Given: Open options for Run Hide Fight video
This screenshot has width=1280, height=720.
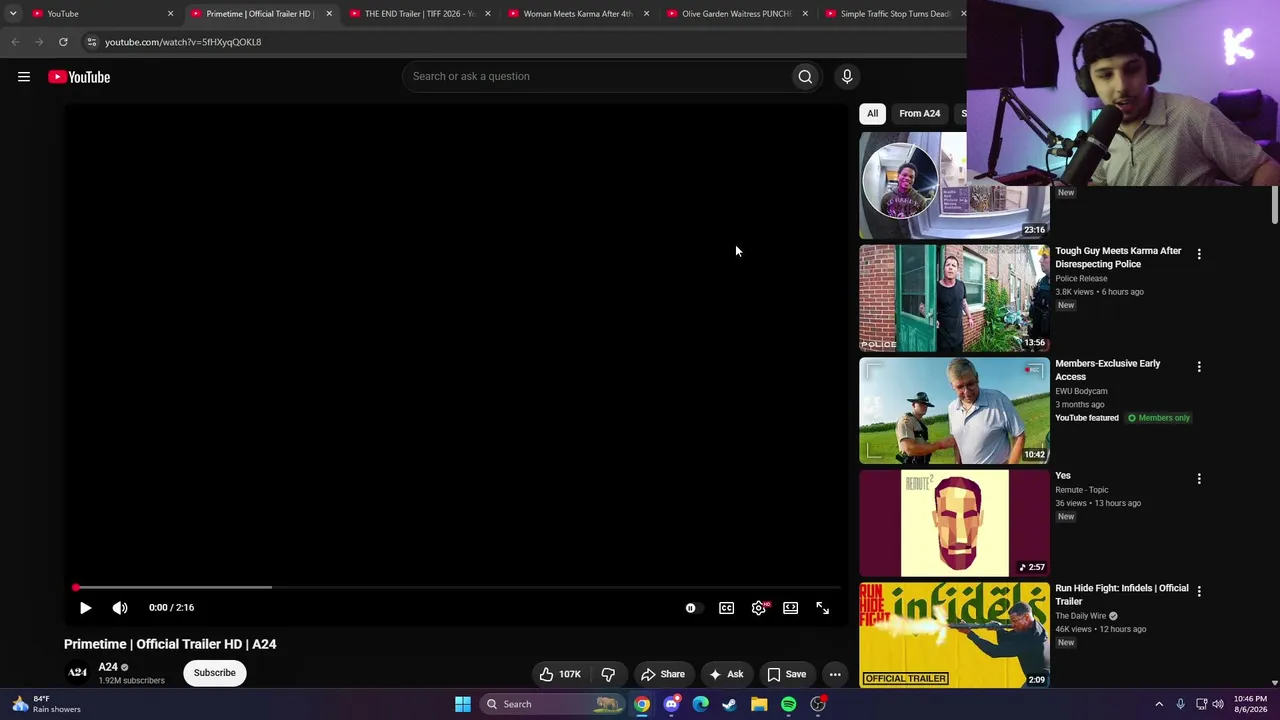Looking at the screenshot, I should click(1199, 591).
